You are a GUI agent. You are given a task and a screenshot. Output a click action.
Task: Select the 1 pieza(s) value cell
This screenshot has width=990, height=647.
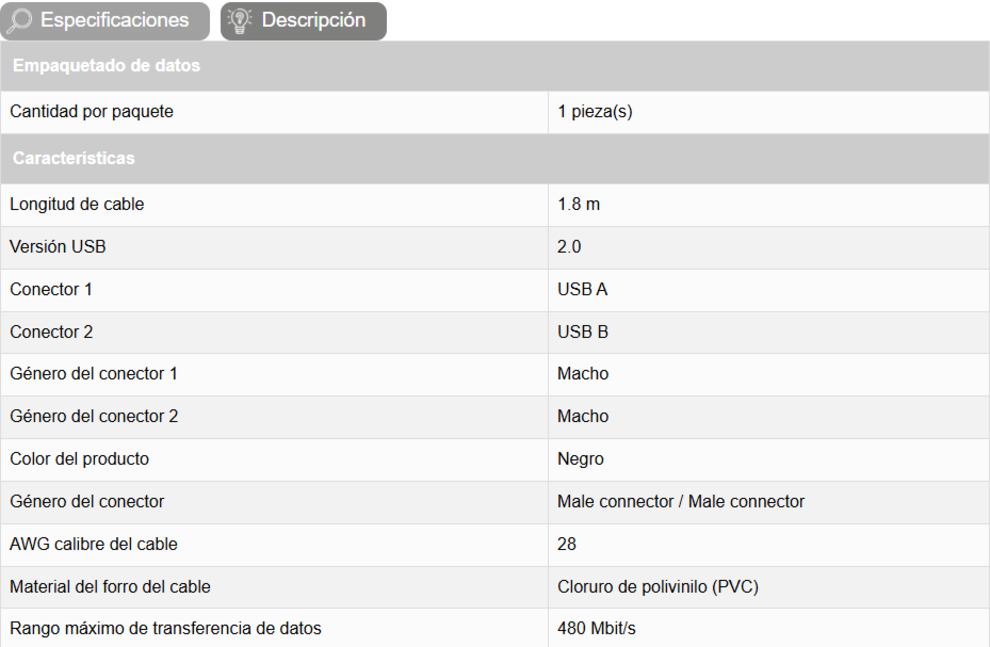click(x=595, y=112)
